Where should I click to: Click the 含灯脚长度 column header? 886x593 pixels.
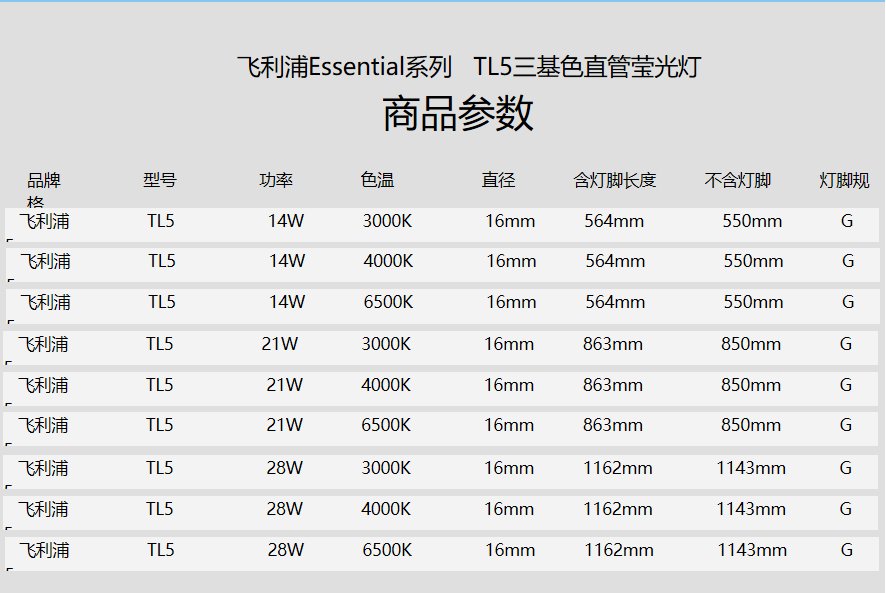pyautogui.click(x=615, y=180)
